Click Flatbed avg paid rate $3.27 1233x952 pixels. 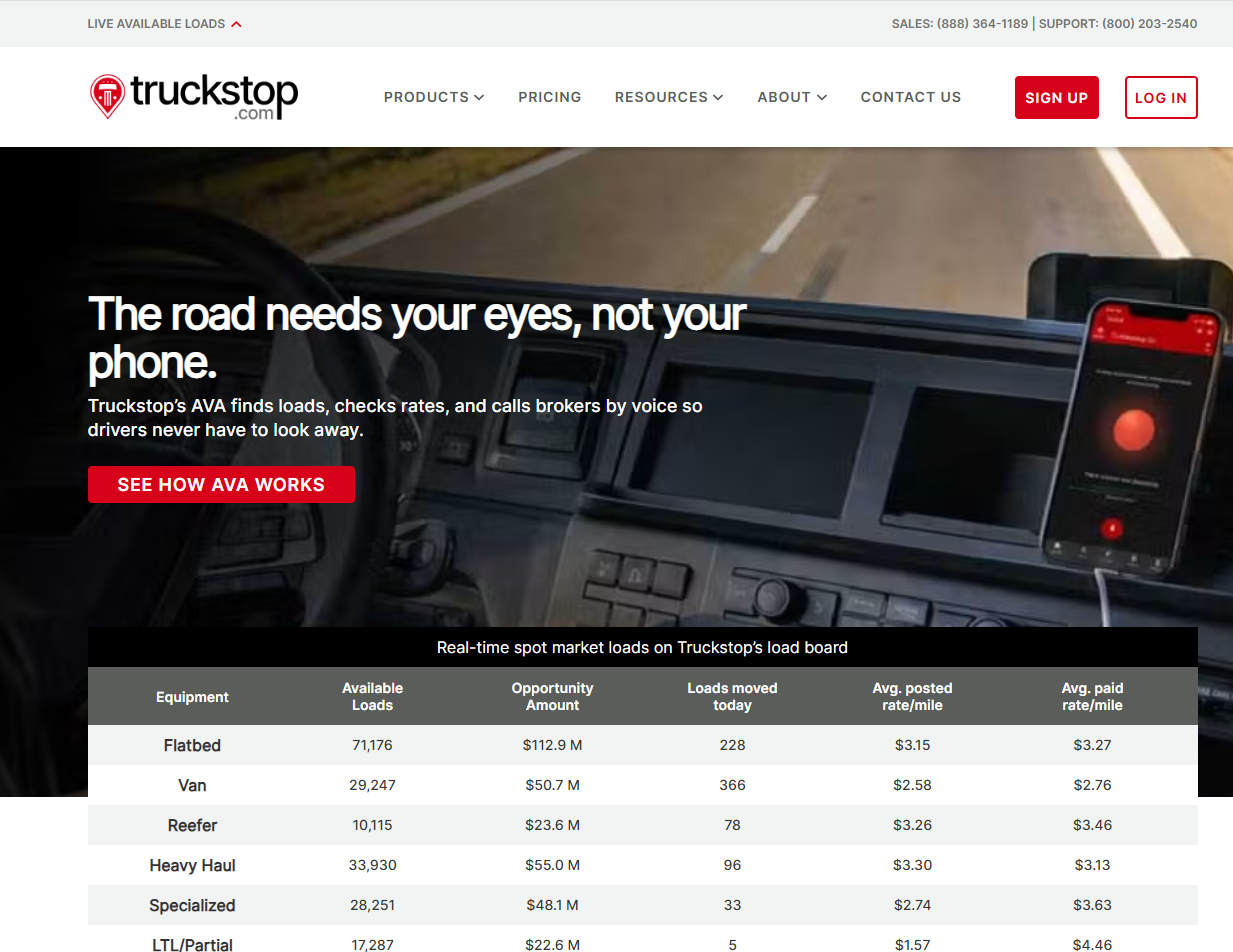(1092, 745)
